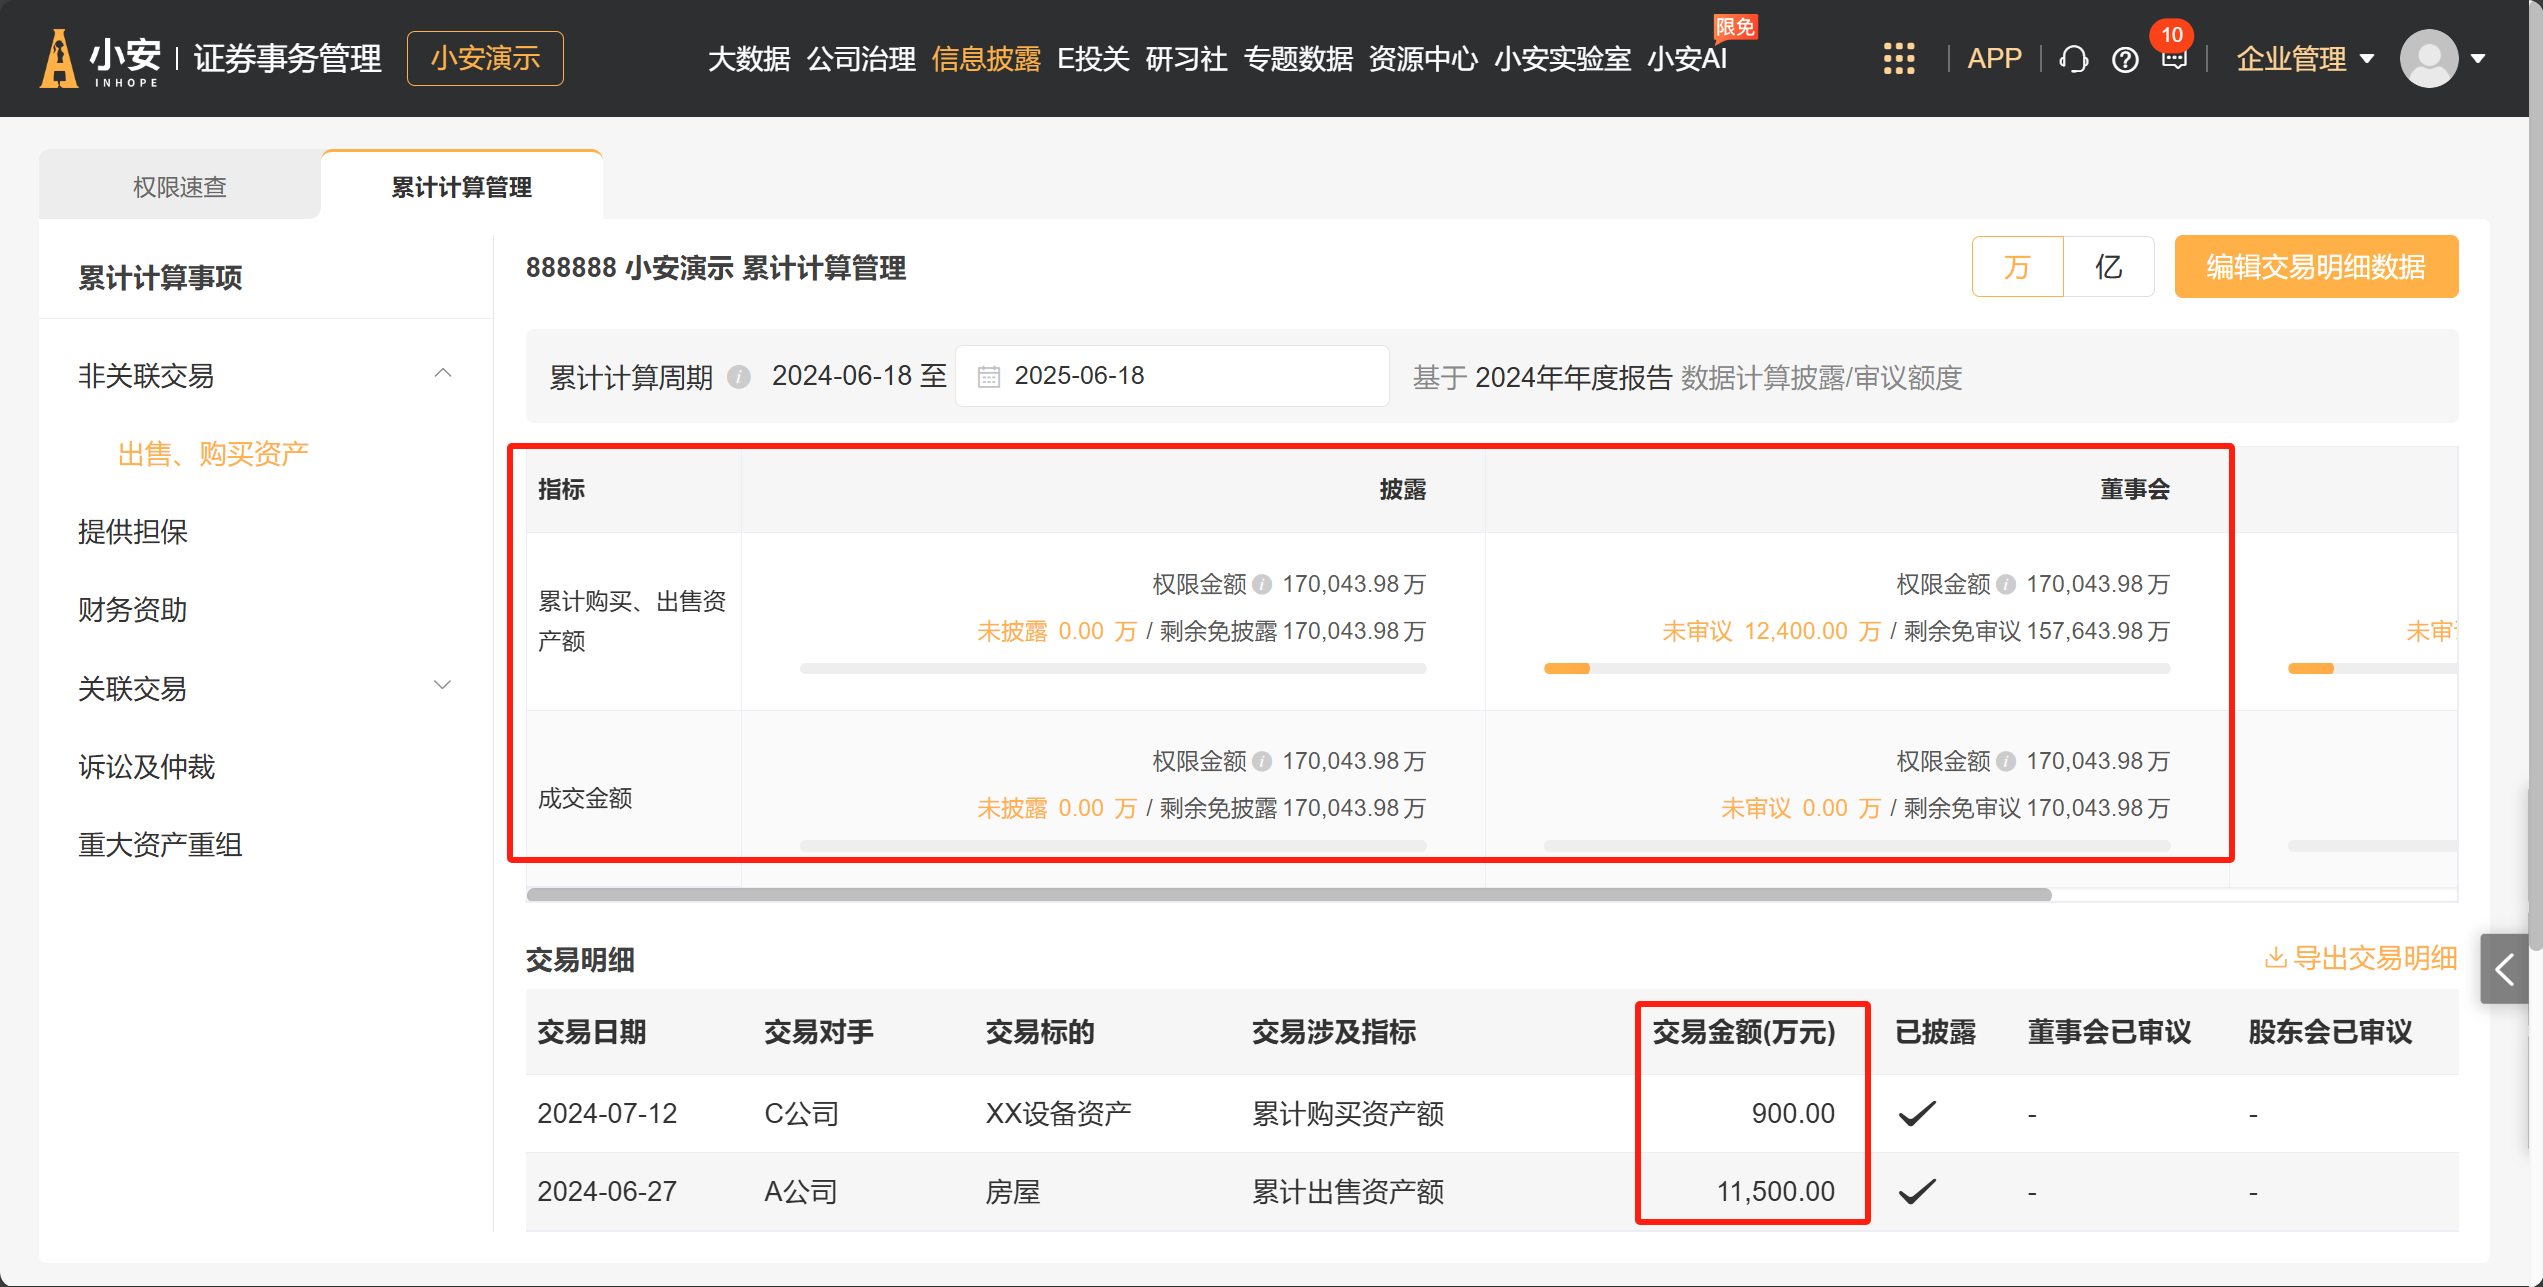The width and height of the screenshot is (2543, 1287).
Task: Switch amount unit to 亿
Action: (2108, 267)
